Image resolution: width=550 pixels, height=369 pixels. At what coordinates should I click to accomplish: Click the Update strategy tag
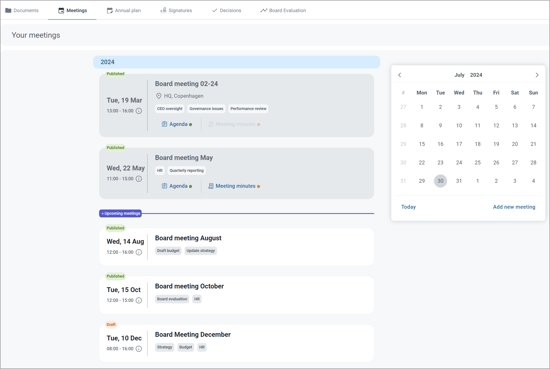click(201, 251)
